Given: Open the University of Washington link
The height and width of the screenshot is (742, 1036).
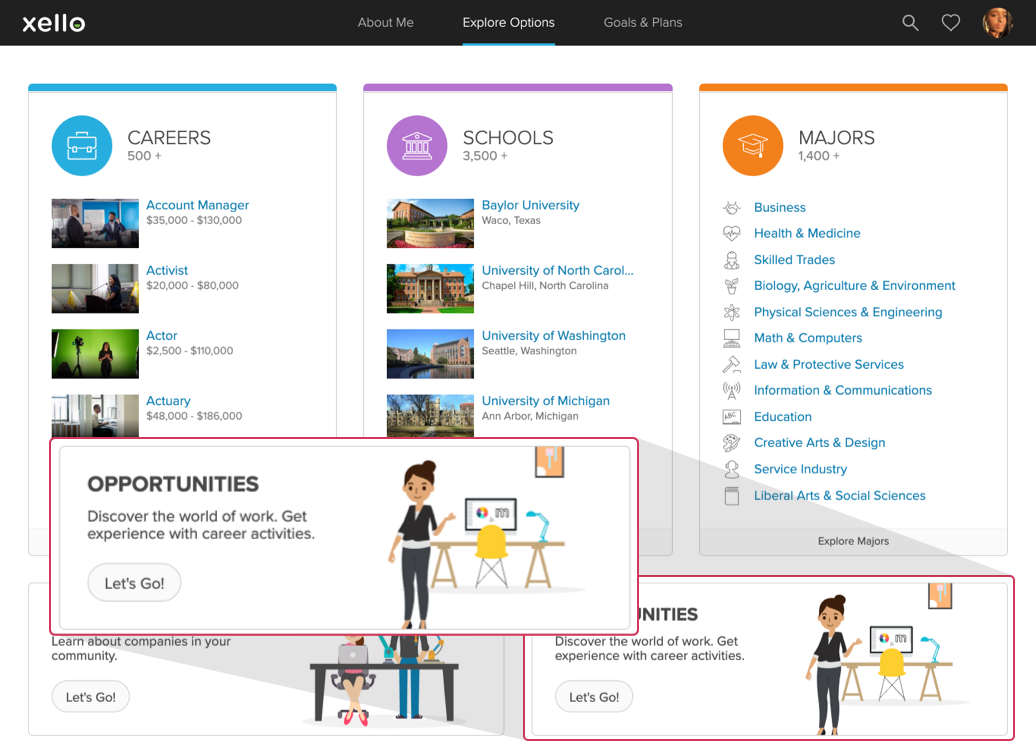Looking at the screenshot, I should pyautogui.click(x=554, y=336).
